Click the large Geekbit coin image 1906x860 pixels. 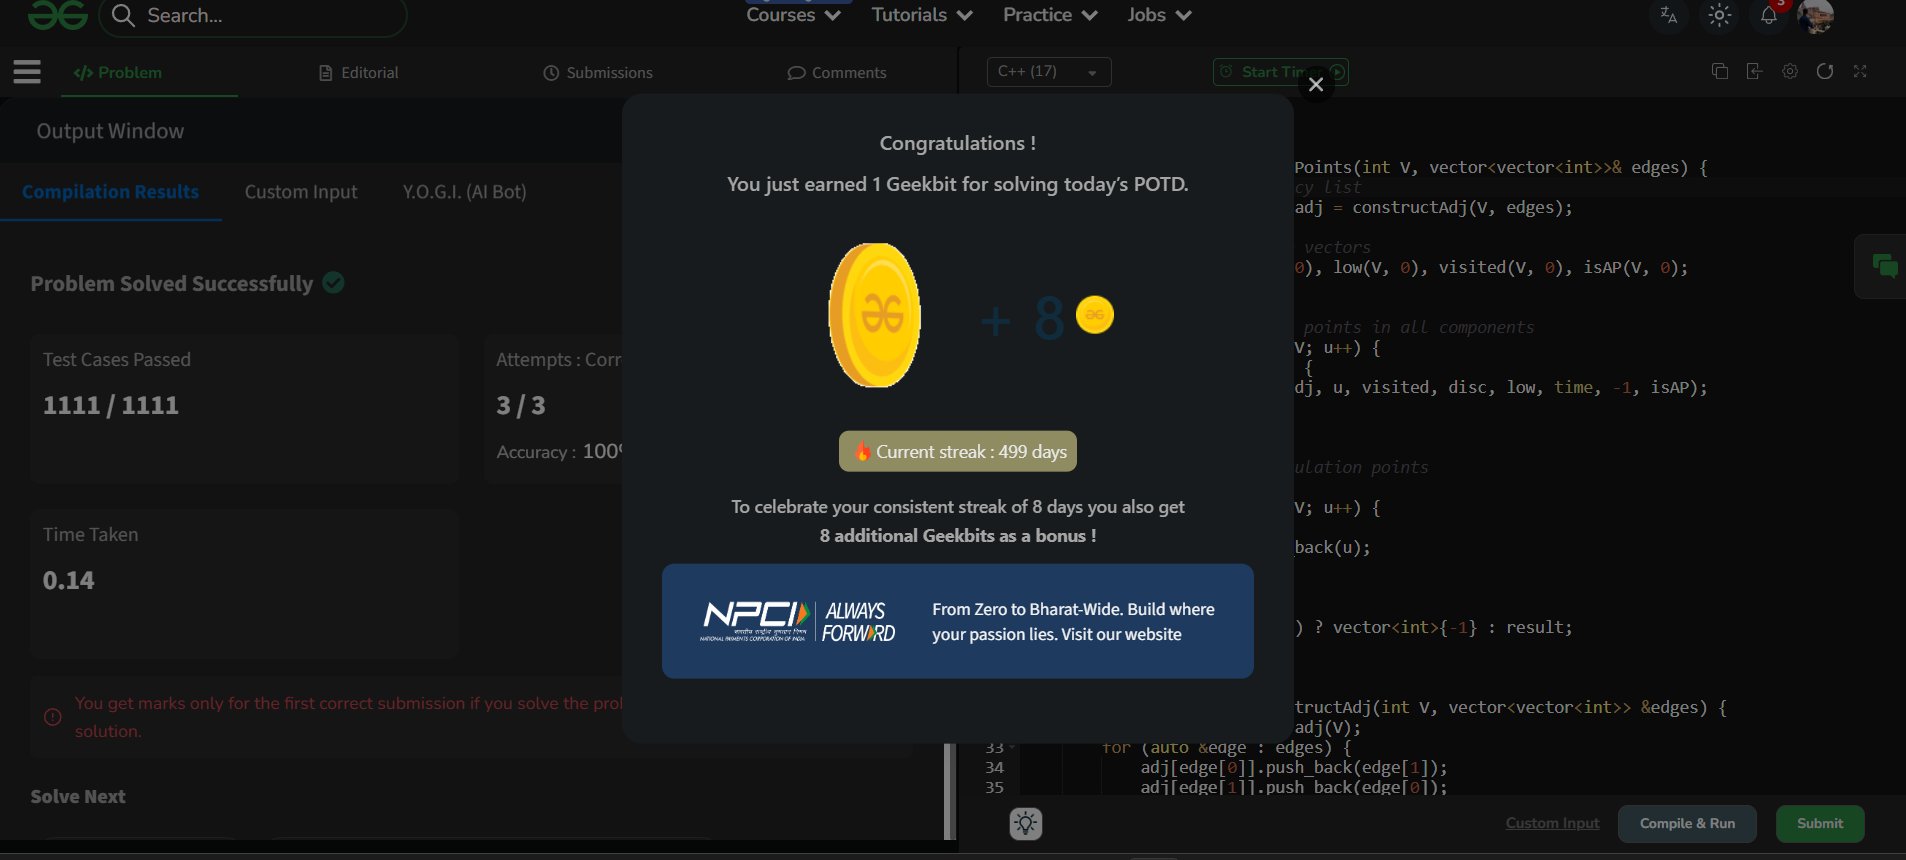pyautogui.click(x=875, y=315)
